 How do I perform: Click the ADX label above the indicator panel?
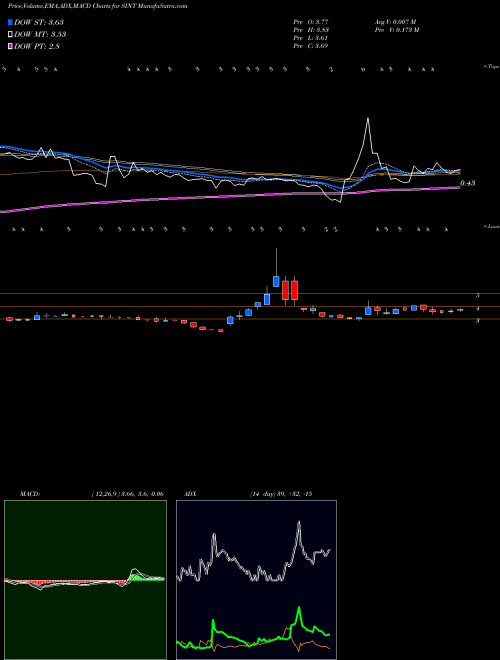190,494
